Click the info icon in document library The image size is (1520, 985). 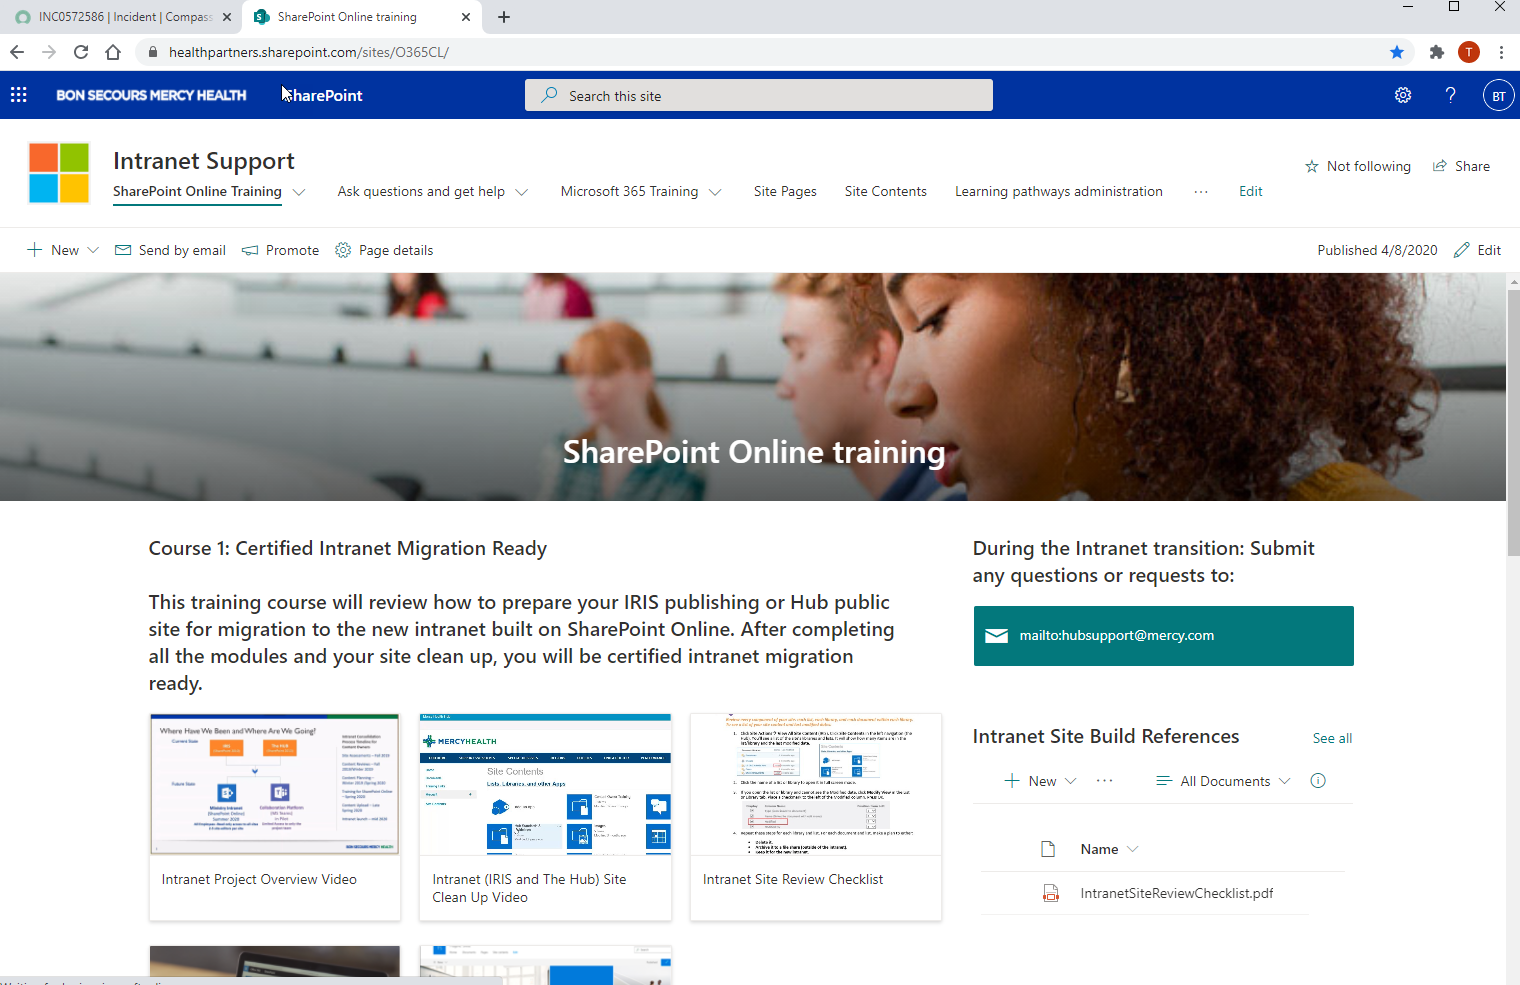(1318, 781)
